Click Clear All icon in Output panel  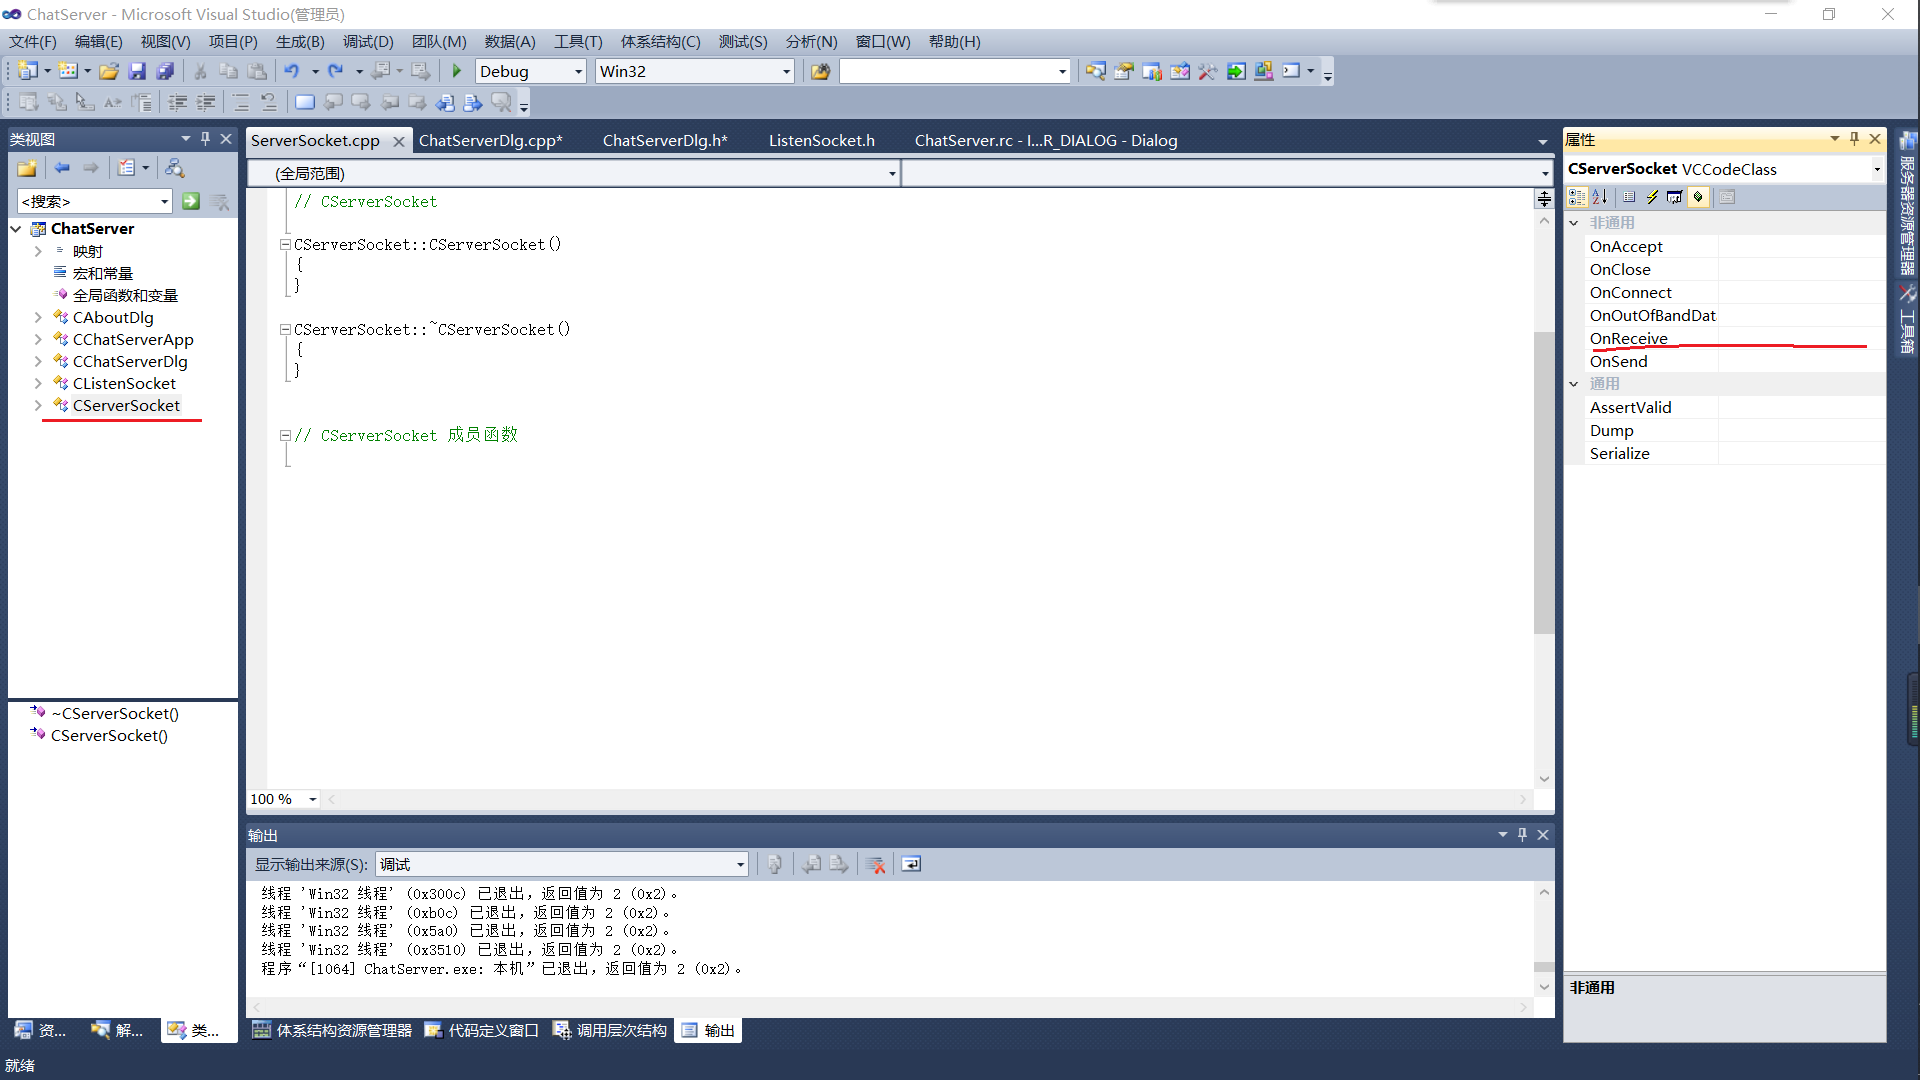[x=876, y=864]
